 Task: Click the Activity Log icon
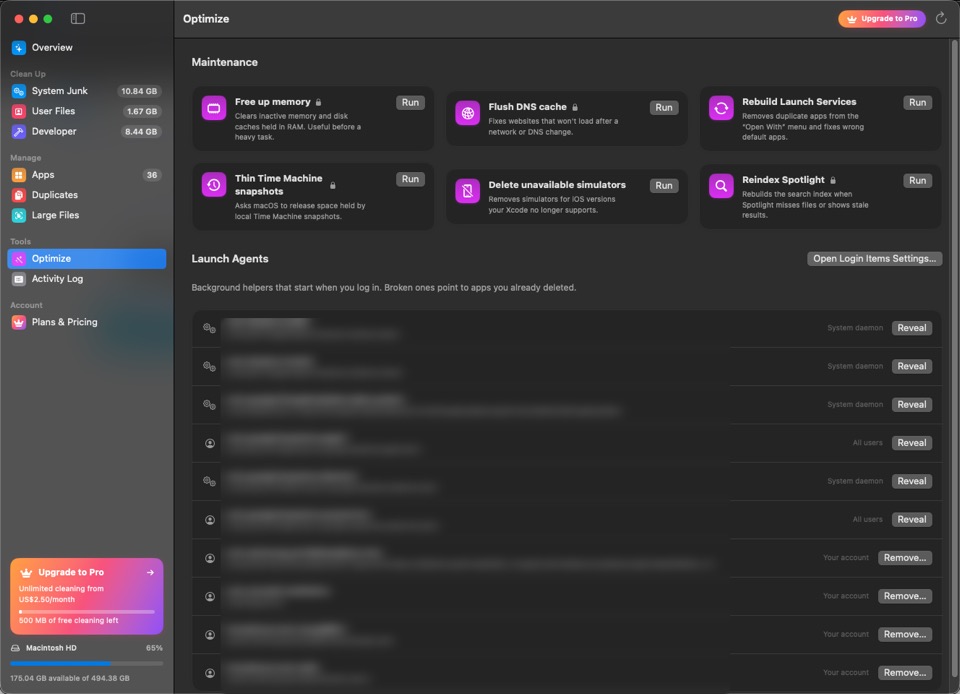tap(19, 278)
